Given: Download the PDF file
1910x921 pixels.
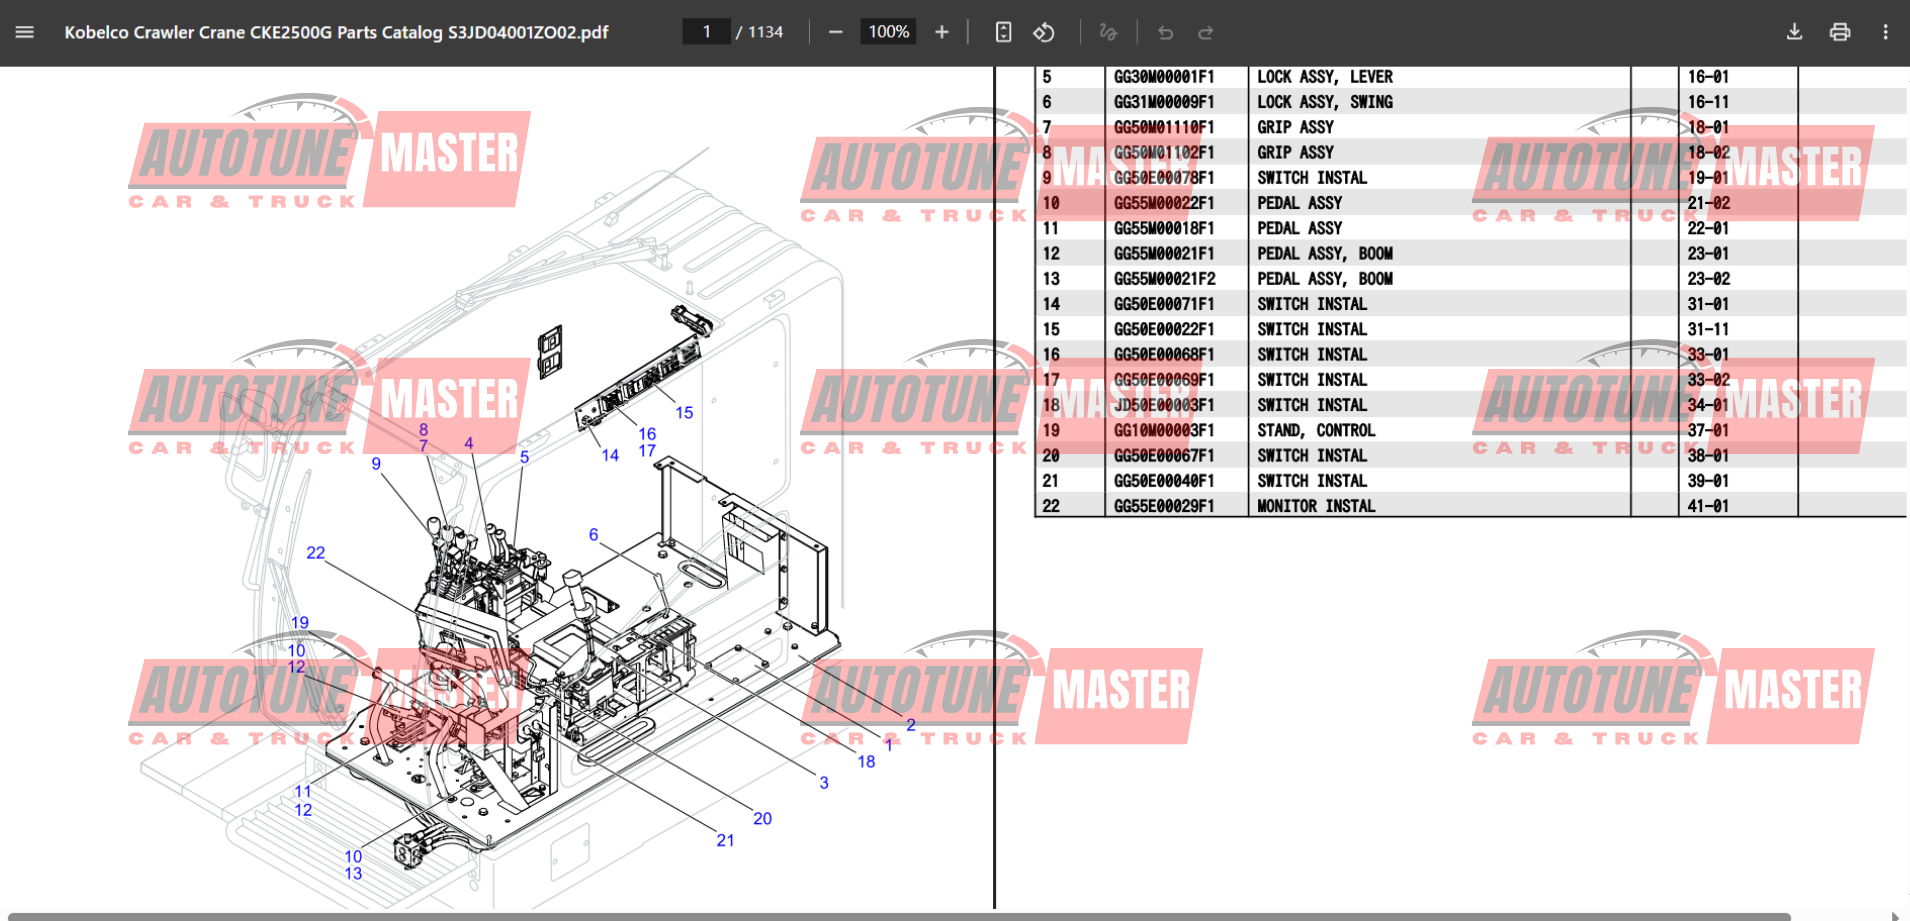Looking at the screenshot, I should point(1794,32).
